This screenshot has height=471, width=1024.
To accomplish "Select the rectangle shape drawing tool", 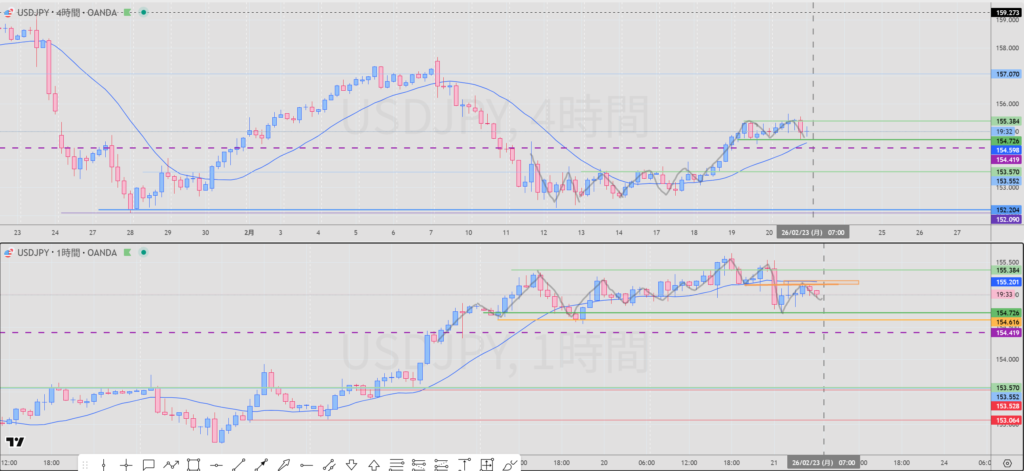I will [x=194, y=464].
